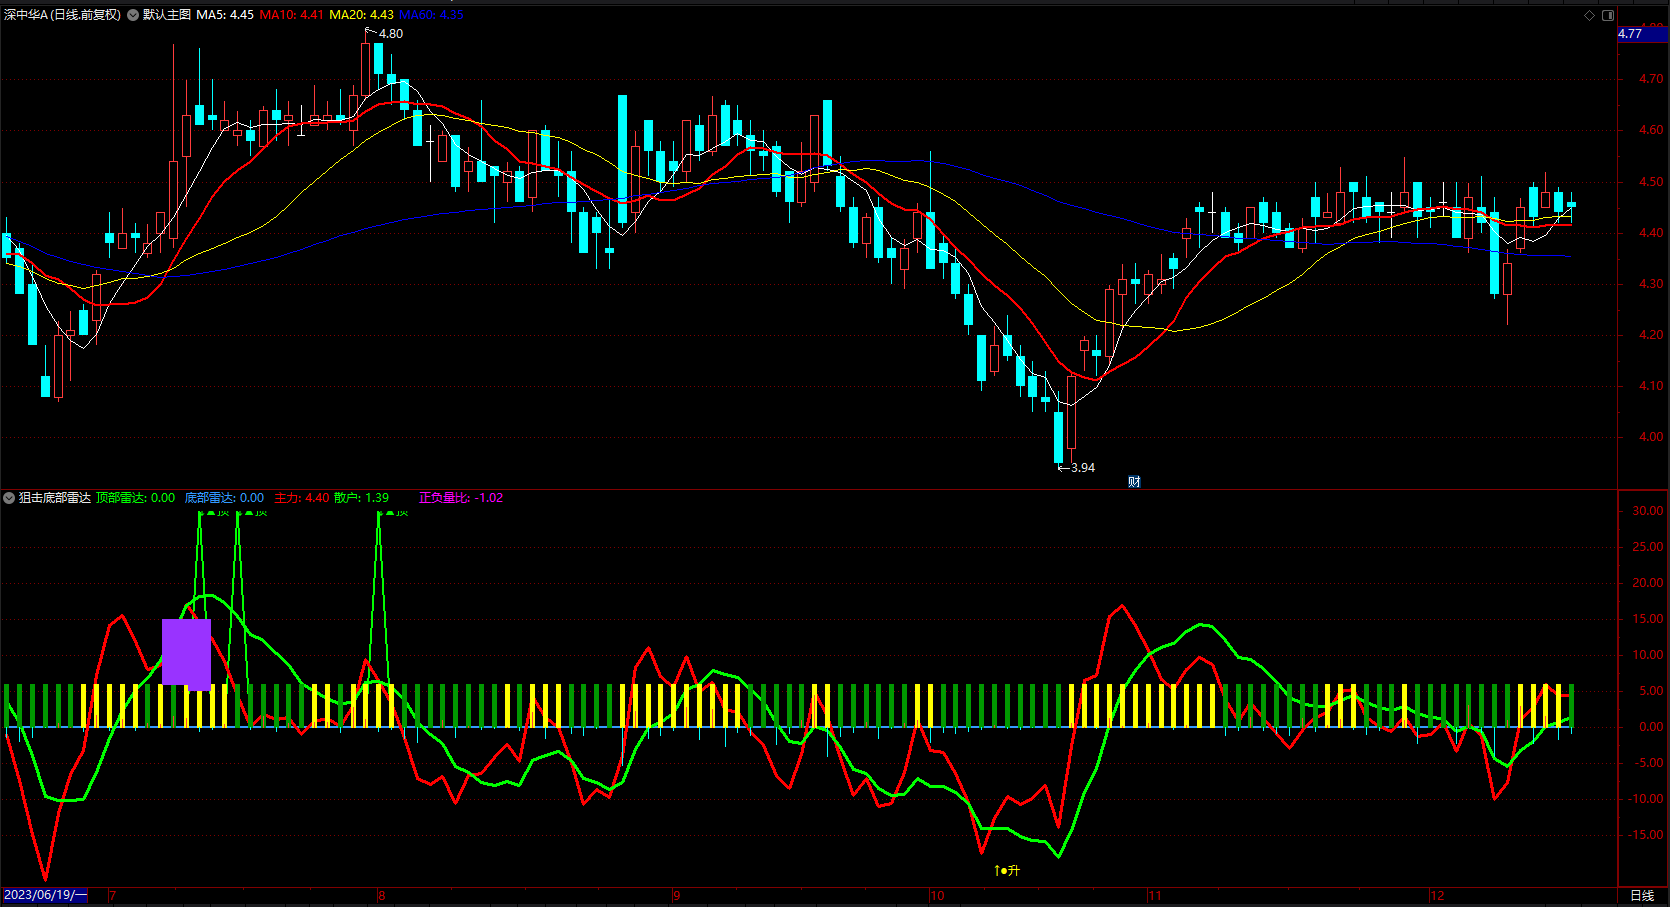The width and height of the screenshot is (1670, 907).
Task: Click month 7 on the time axis
Action: click(112, 896)
